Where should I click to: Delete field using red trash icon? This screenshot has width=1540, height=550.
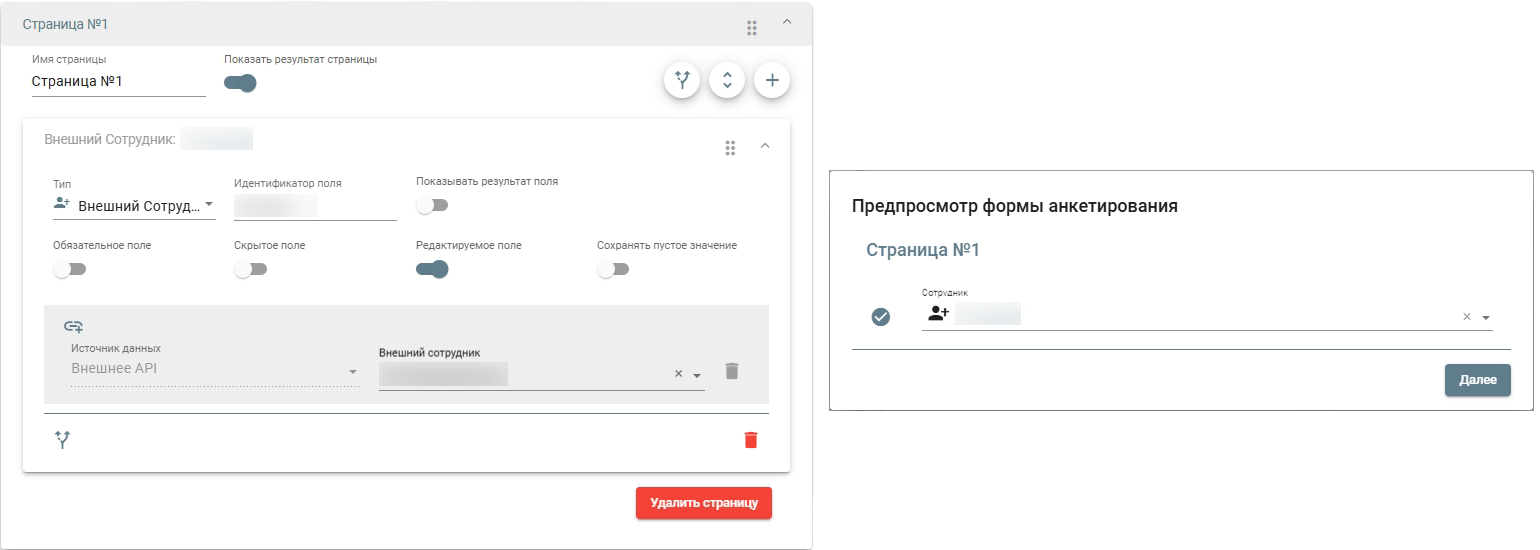751,440
